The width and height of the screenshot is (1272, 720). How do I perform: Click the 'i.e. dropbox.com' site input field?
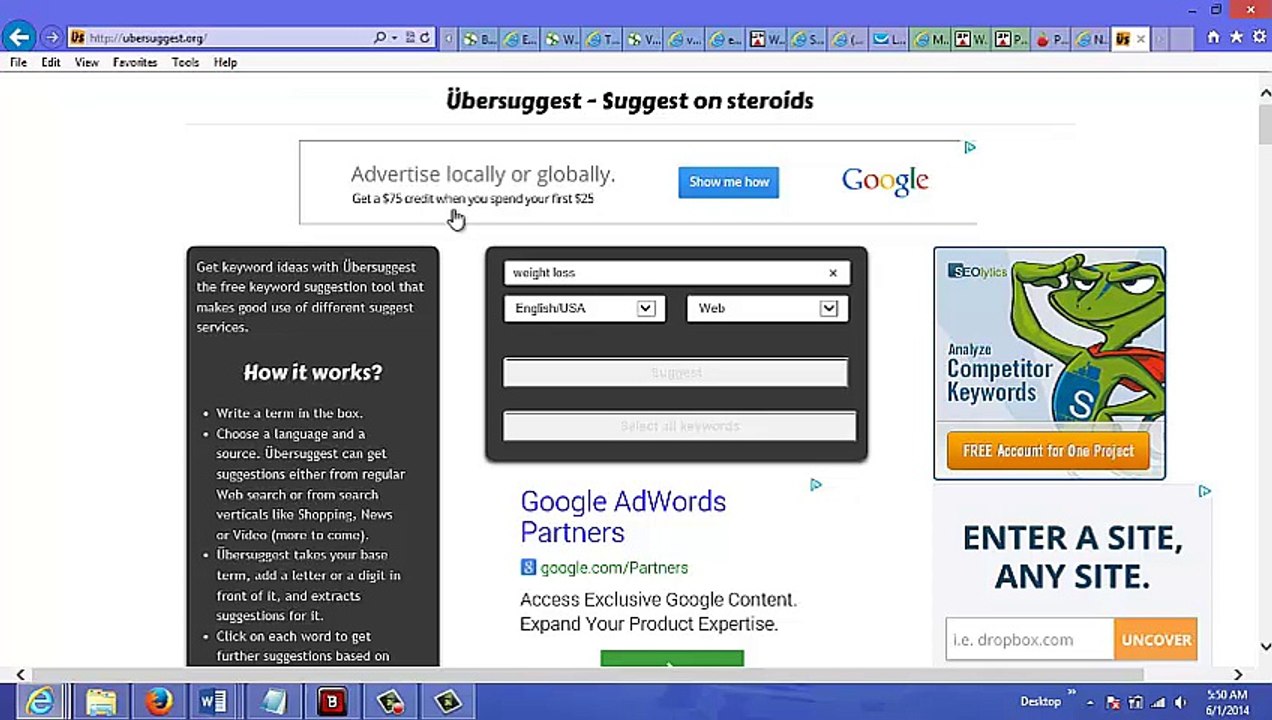point(1030,640)
